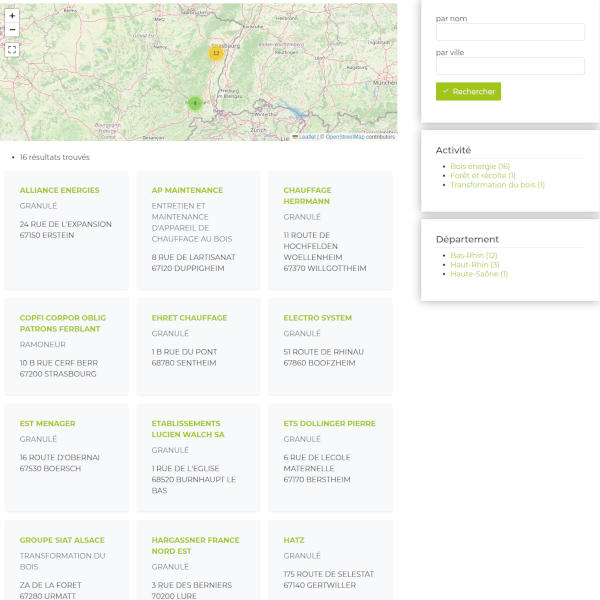This screenshot has height=600, width=600.
Task: Open ETABLISSEMENTS LUCIEN WALCH SA listing
Action: click(188, 429)
